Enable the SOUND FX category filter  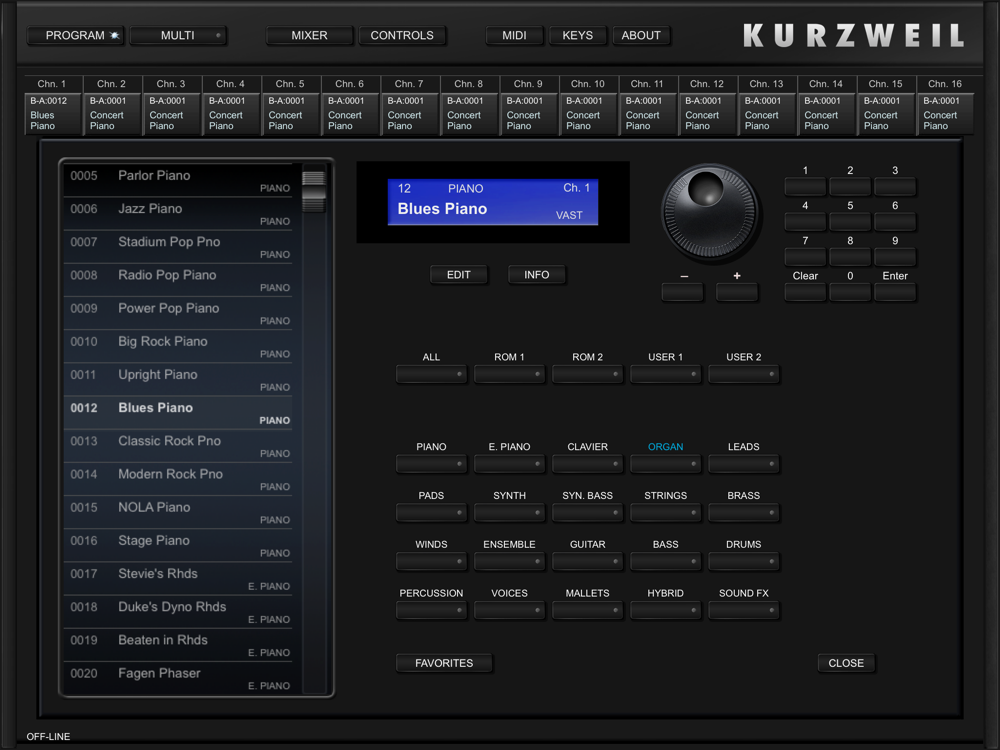(x=744, y=610)
